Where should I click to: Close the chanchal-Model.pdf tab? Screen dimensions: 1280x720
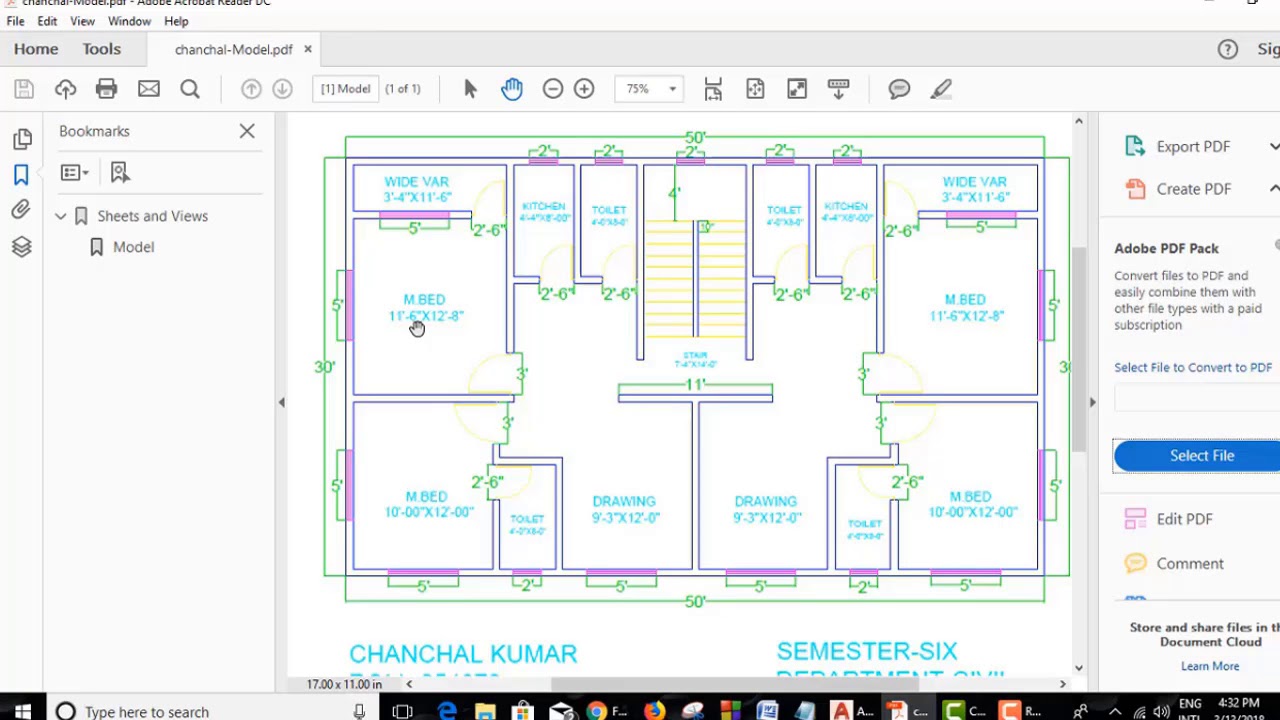(x=308, y=49)
